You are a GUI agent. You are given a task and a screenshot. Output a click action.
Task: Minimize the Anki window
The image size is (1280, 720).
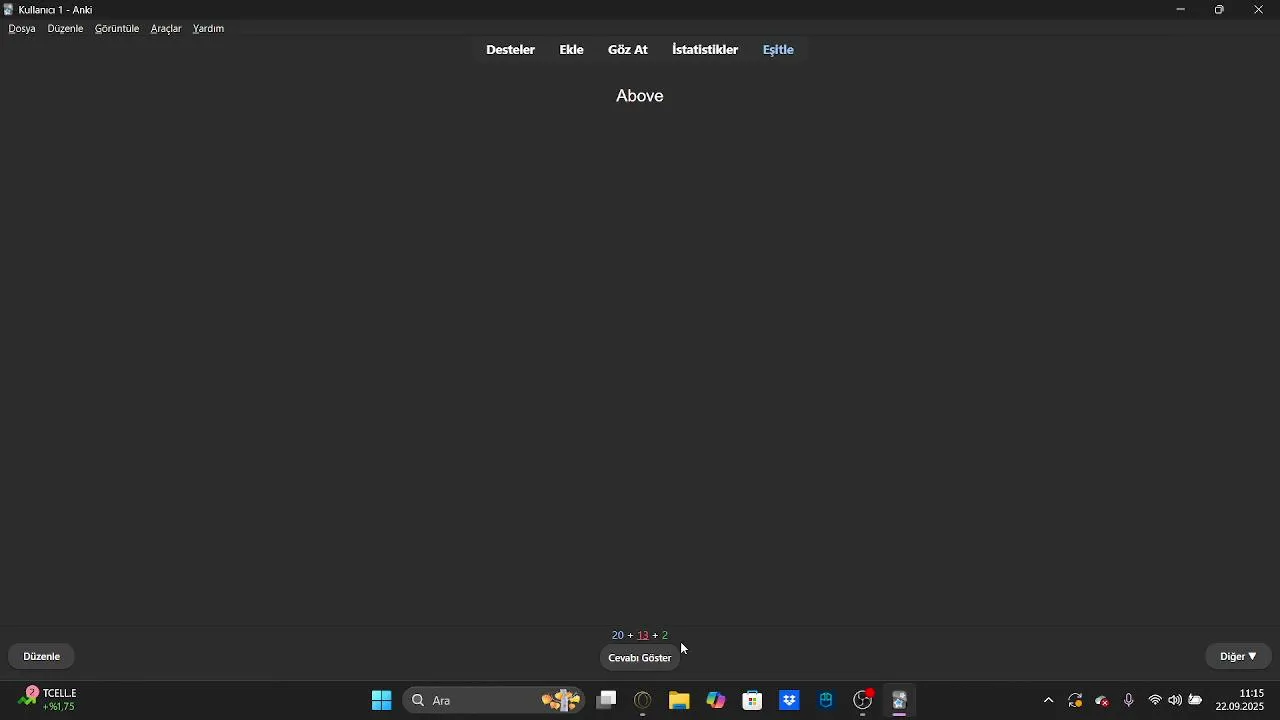coord(1182,10)
